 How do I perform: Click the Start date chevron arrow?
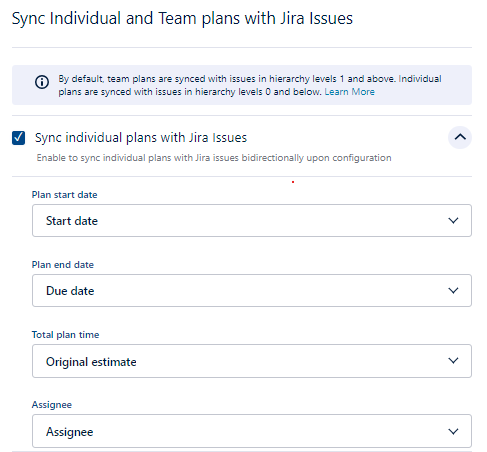click(x=453, y=220)
